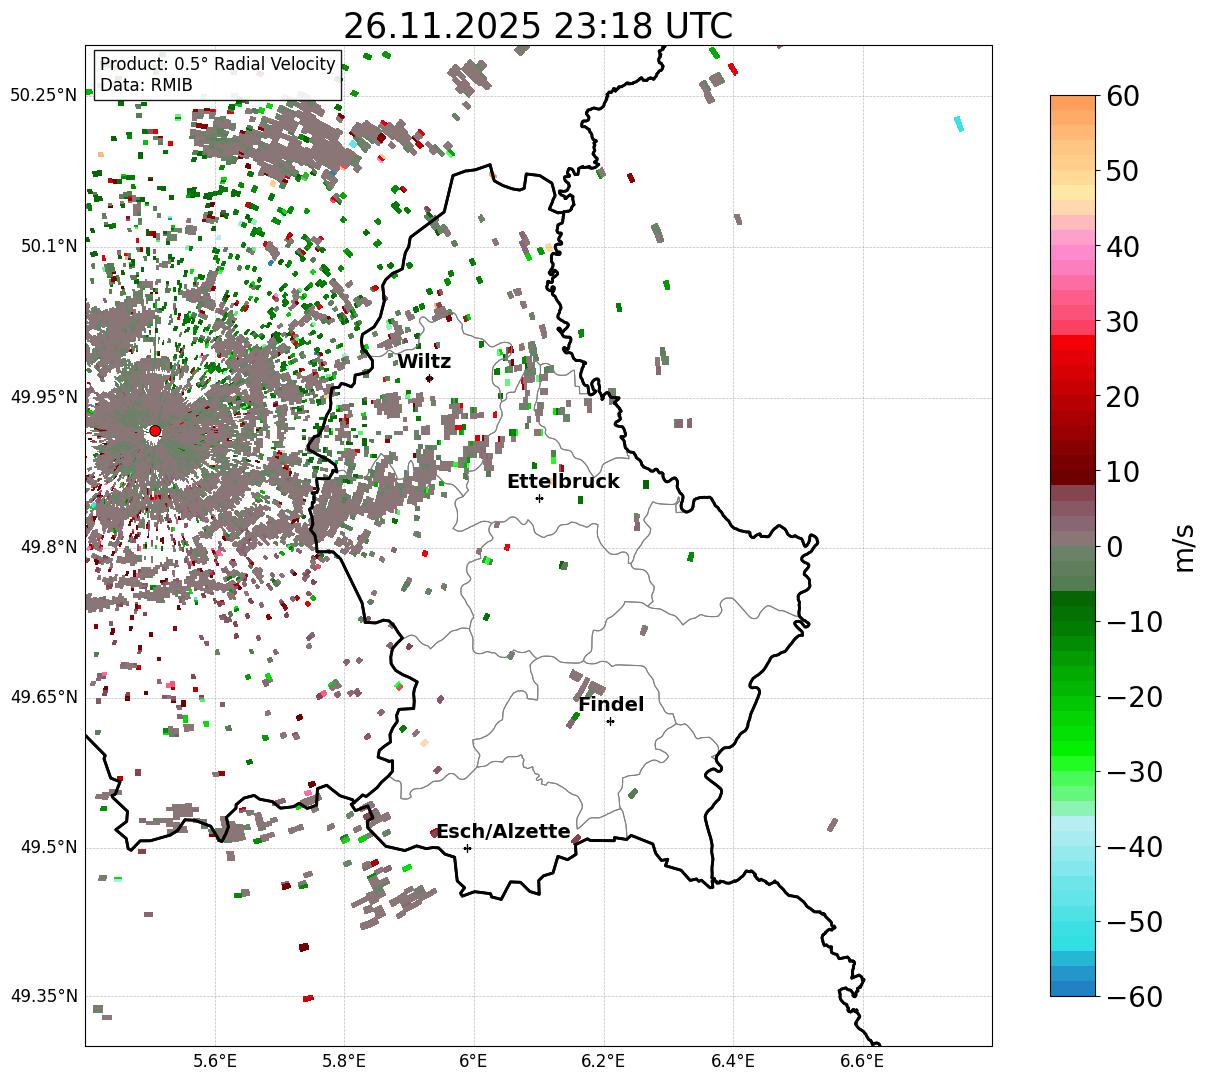Click the Esch/Alzette city label
1207x1081 pixels.
(503, 832)
